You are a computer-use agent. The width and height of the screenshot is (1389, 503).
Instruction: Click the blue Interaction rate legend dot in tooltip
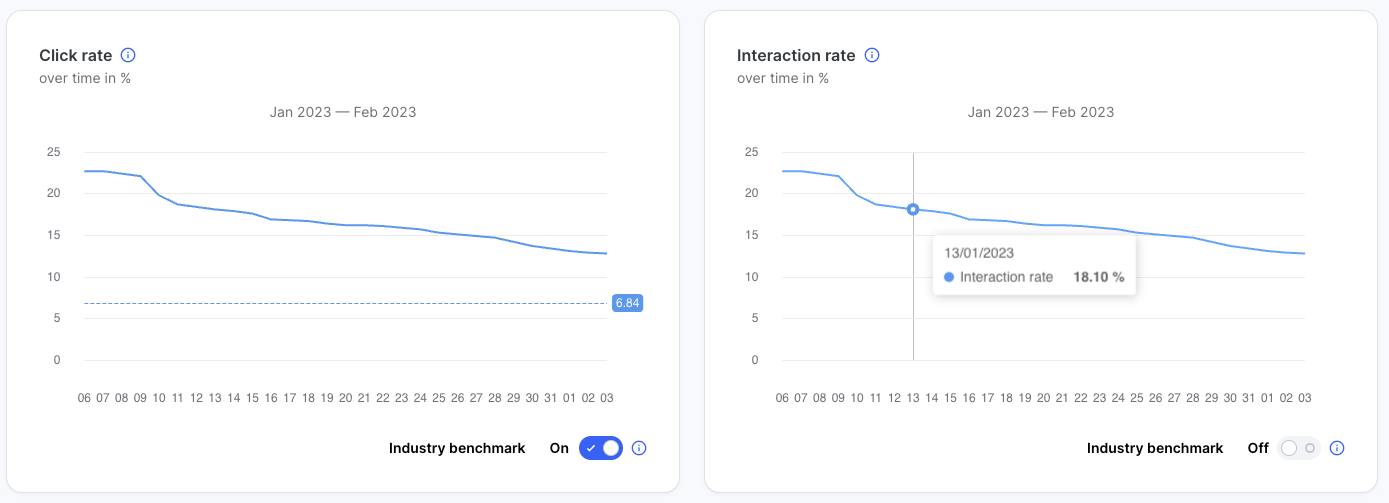[949, 277]
